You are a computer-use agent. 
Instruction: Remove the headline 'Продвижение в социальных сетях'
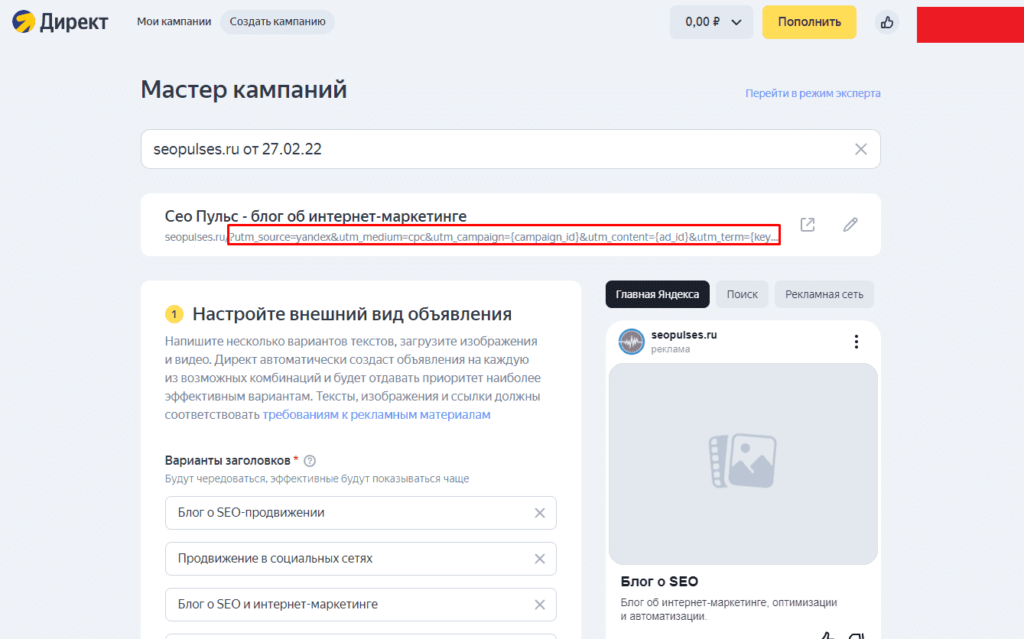coord(539,559)
